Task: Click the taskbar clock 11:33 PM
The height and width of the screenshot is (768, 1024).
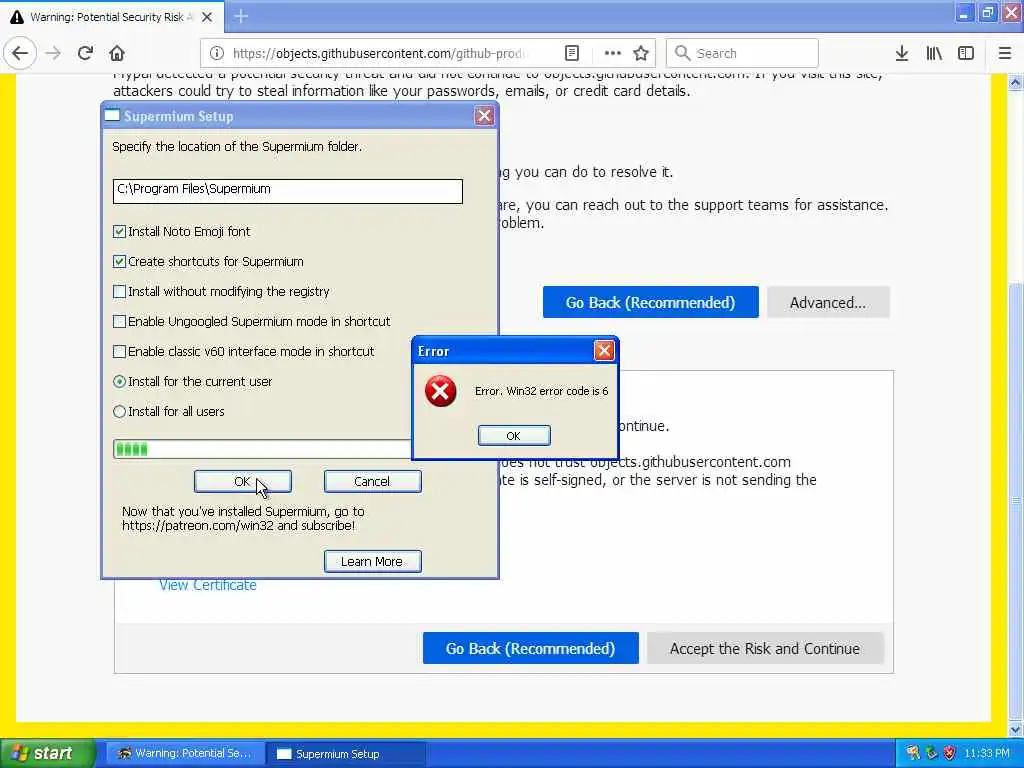Action: click(987, 753)
